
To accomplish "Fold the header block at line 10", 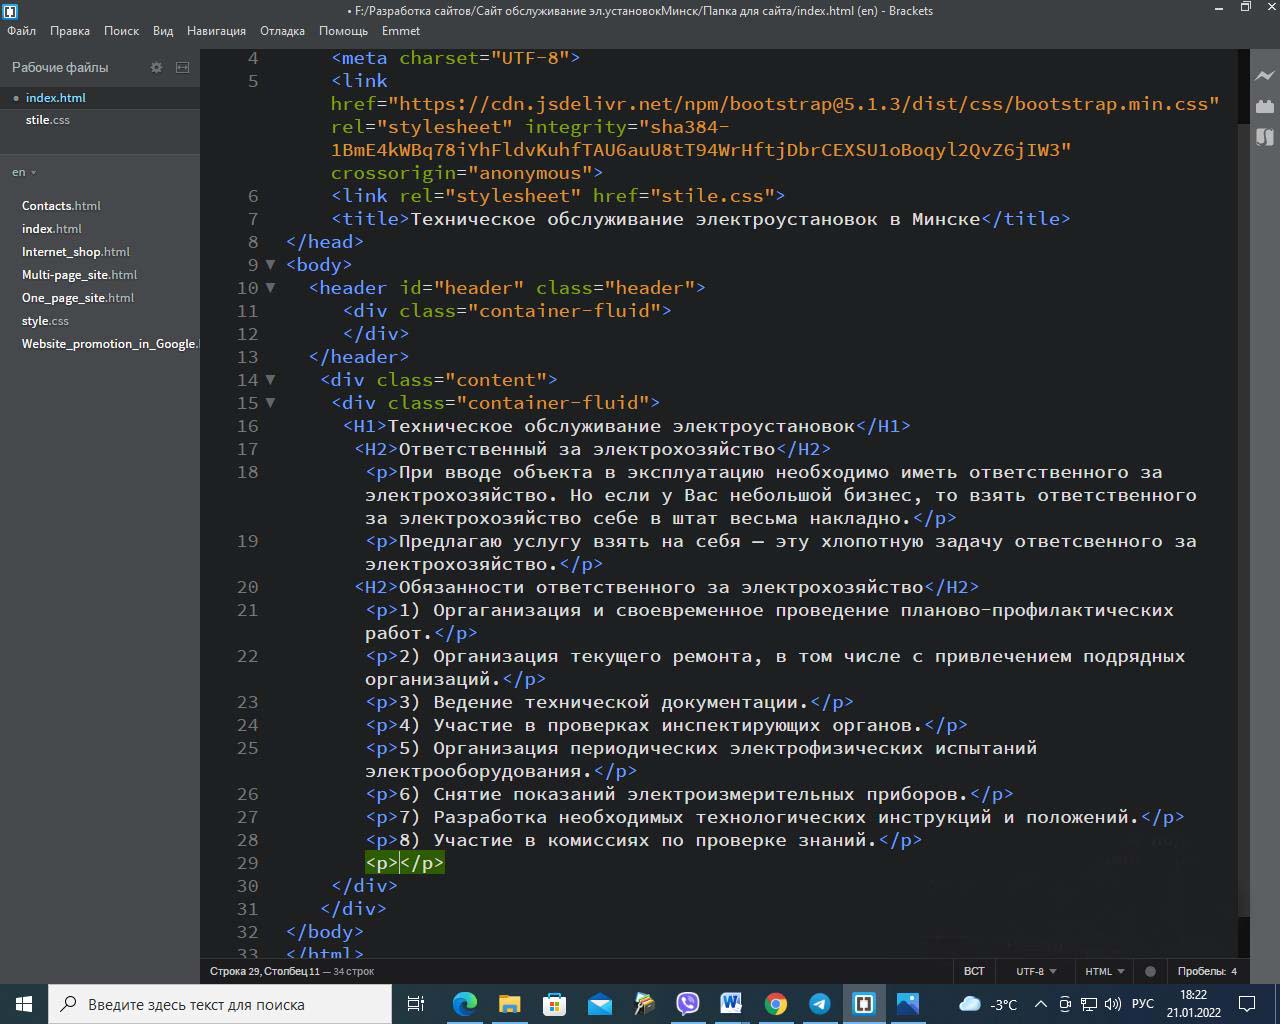I will pos(270,288).
